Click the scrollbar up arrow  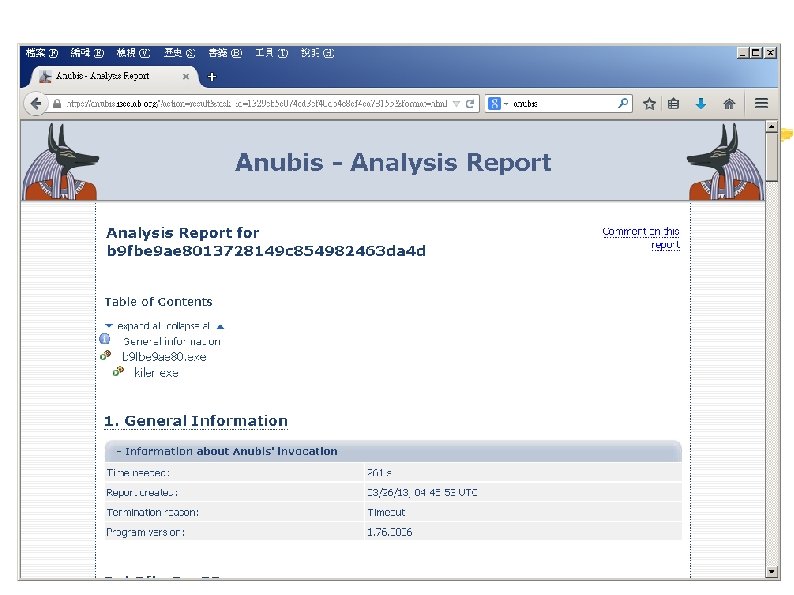772,127
